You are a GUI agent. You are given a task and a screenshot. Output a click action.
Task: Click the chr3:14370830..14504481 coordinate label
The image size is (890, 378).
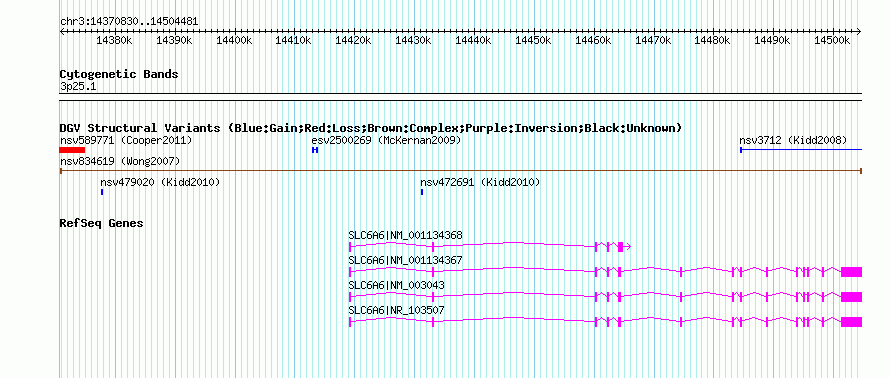pyautogui.click(x=129, y=22)
